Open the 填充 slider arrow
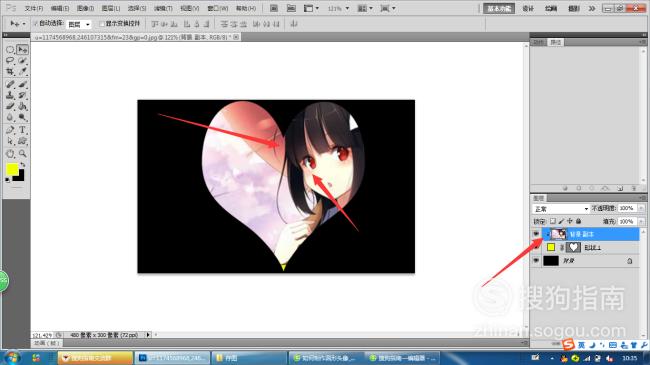The image size is (650, 365). [641, 221]
